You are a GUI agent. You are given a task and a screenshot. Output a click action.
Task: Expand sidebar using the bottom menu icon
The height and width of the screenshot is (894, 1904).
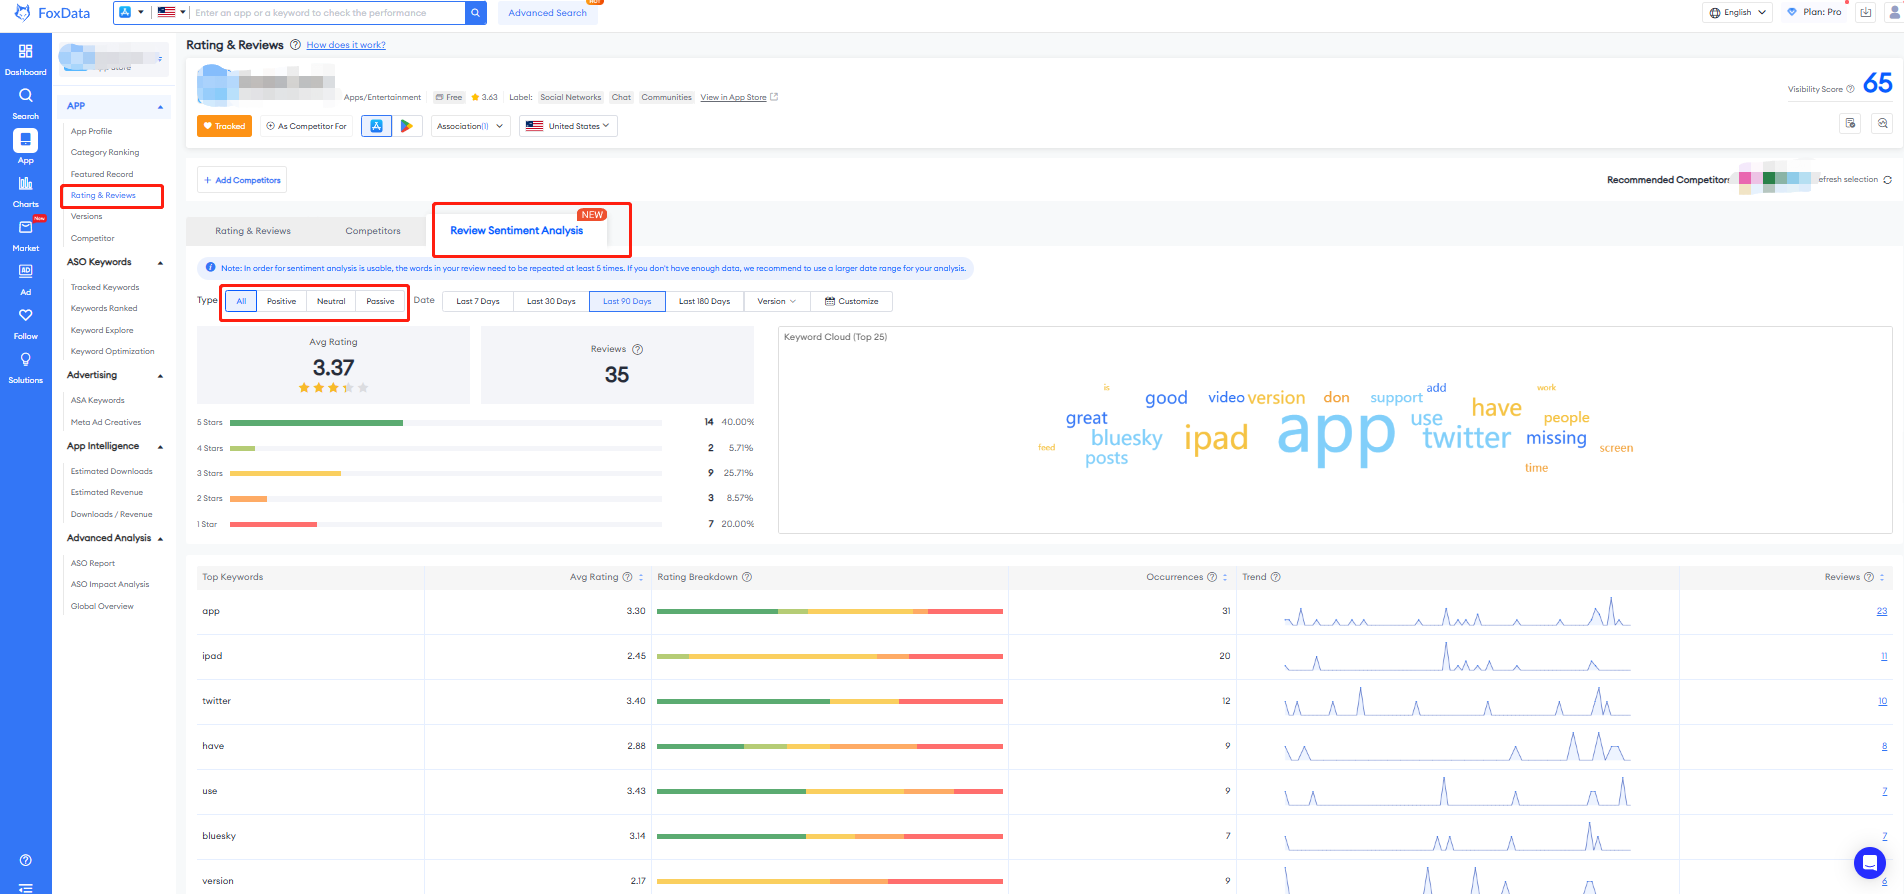[x=25, y=887]
